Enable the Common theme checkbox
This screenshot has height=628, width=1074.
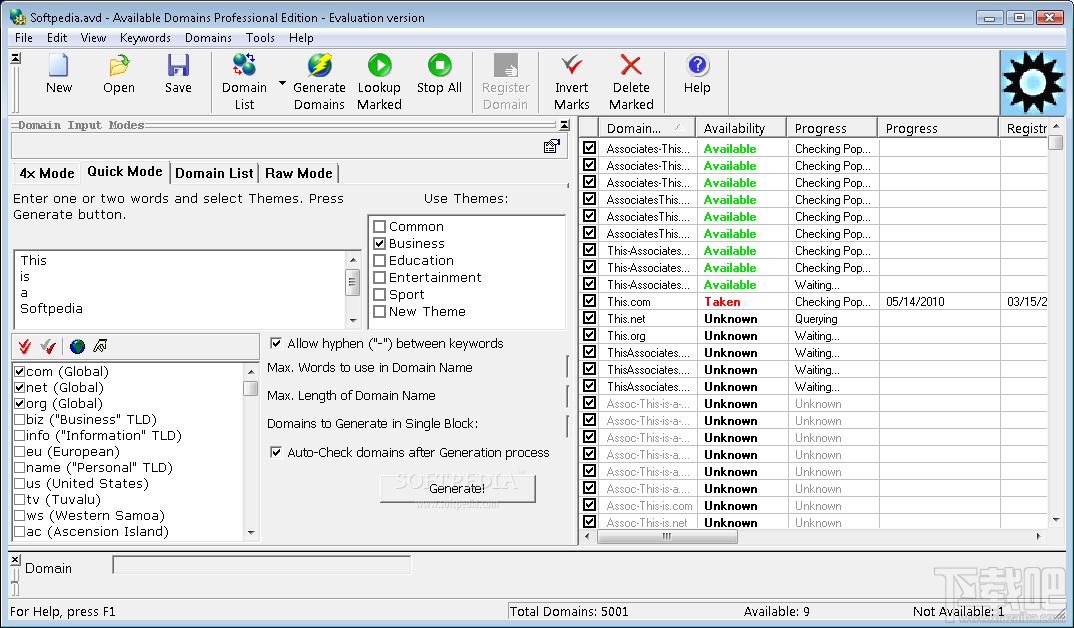pos(379,227)
